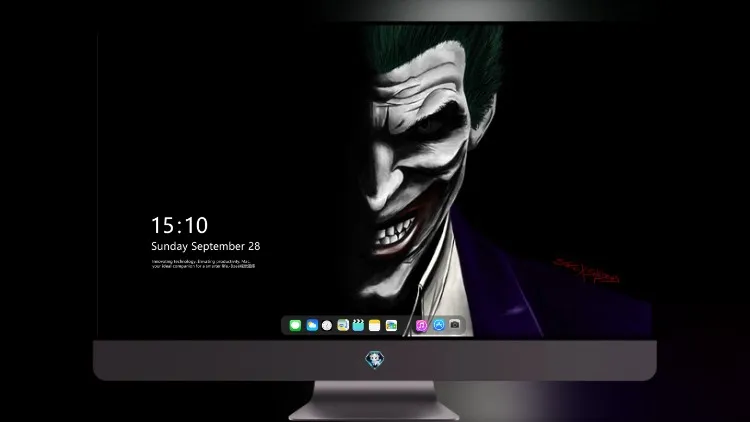Click the 15:10 clock on the desktop

tap(180, 225)
